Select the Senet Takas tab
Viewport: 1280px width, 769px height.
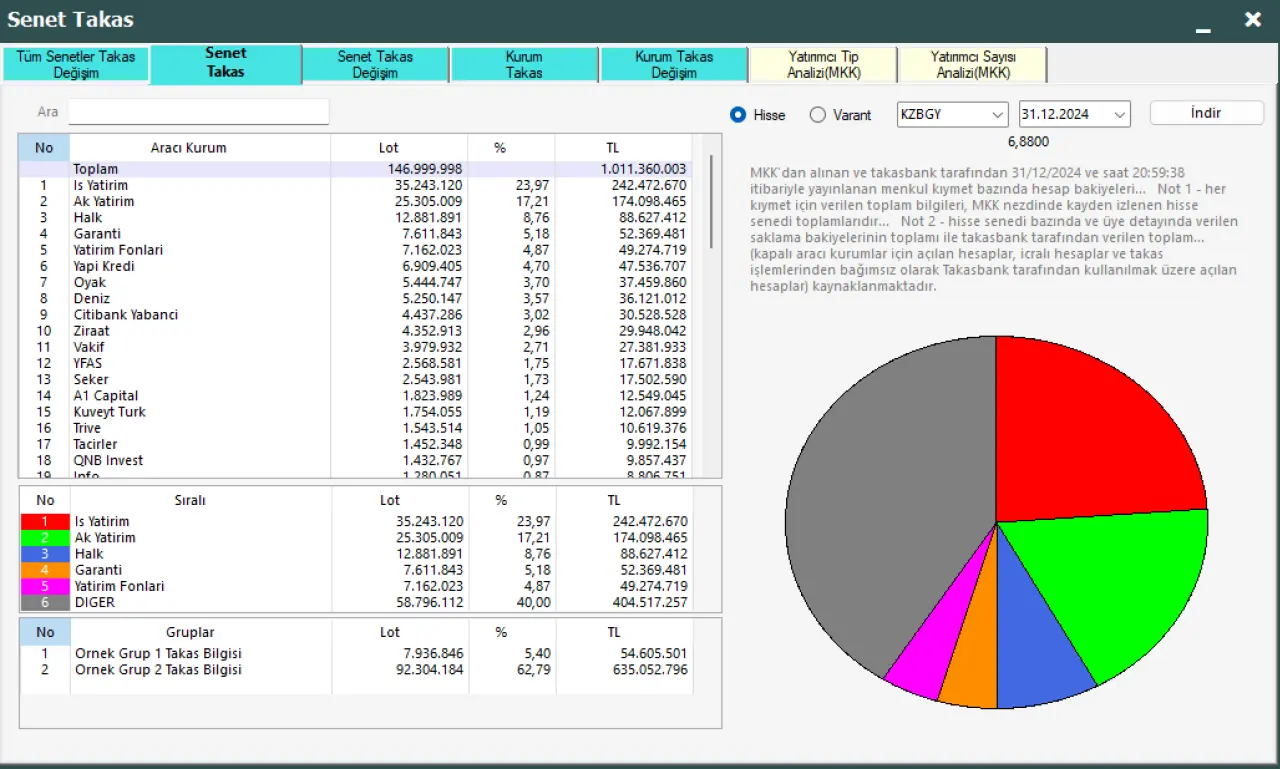226,63
